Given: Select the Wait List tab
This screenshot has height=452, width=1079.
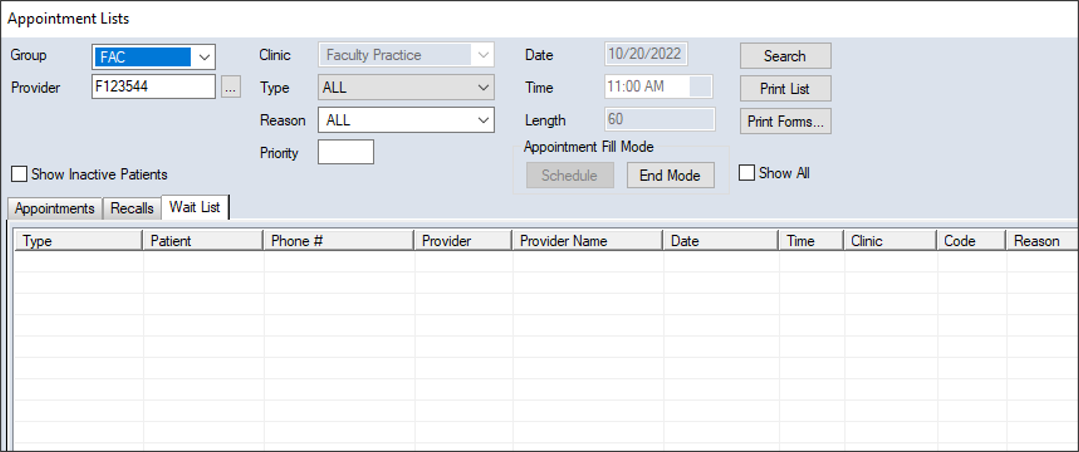Looking at the screenshot, I should [x=195, y=207].
